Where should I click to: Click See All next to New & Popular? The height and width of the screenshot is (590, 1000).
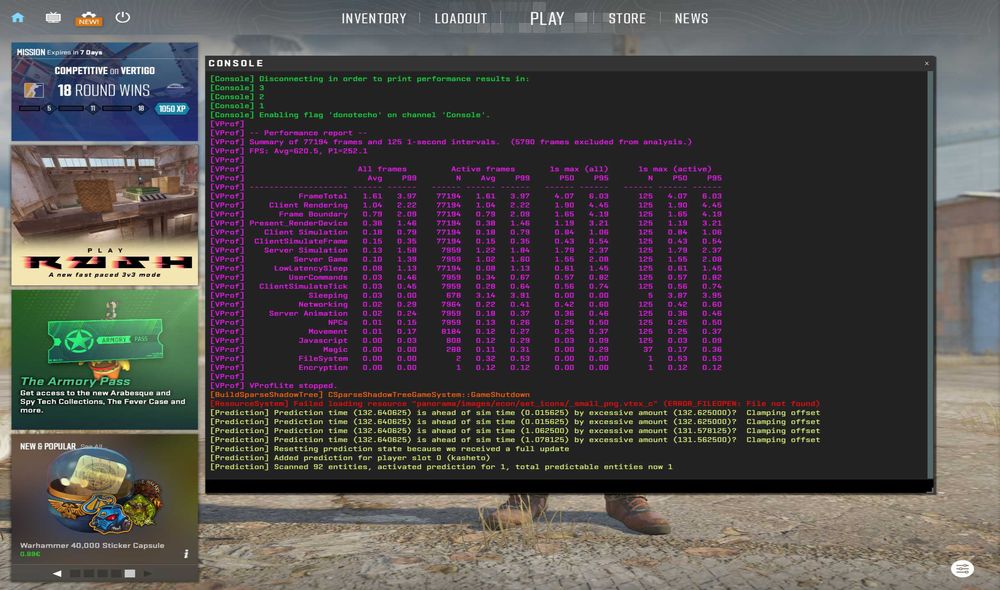point(92,446)
